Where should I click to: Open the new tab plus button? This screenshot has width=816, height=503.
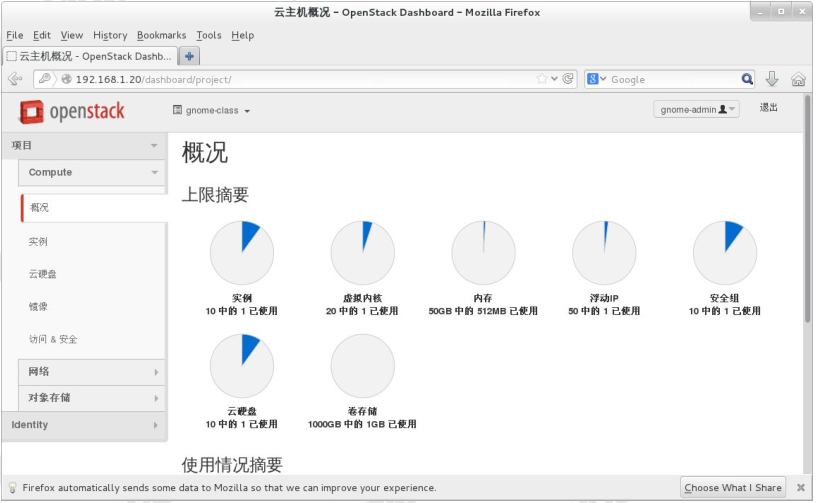pos(189,56)
